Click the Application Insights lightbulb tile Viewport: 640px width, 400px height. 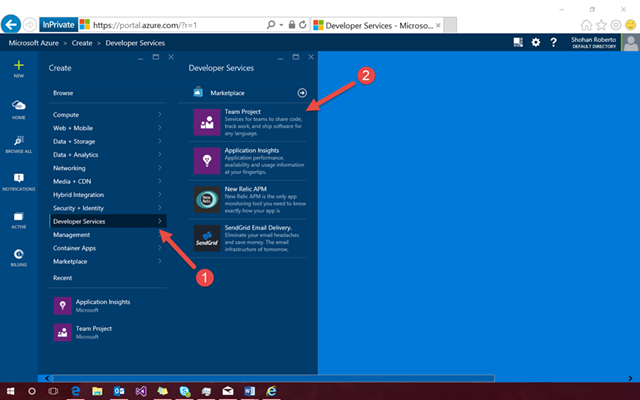[207, 161]
